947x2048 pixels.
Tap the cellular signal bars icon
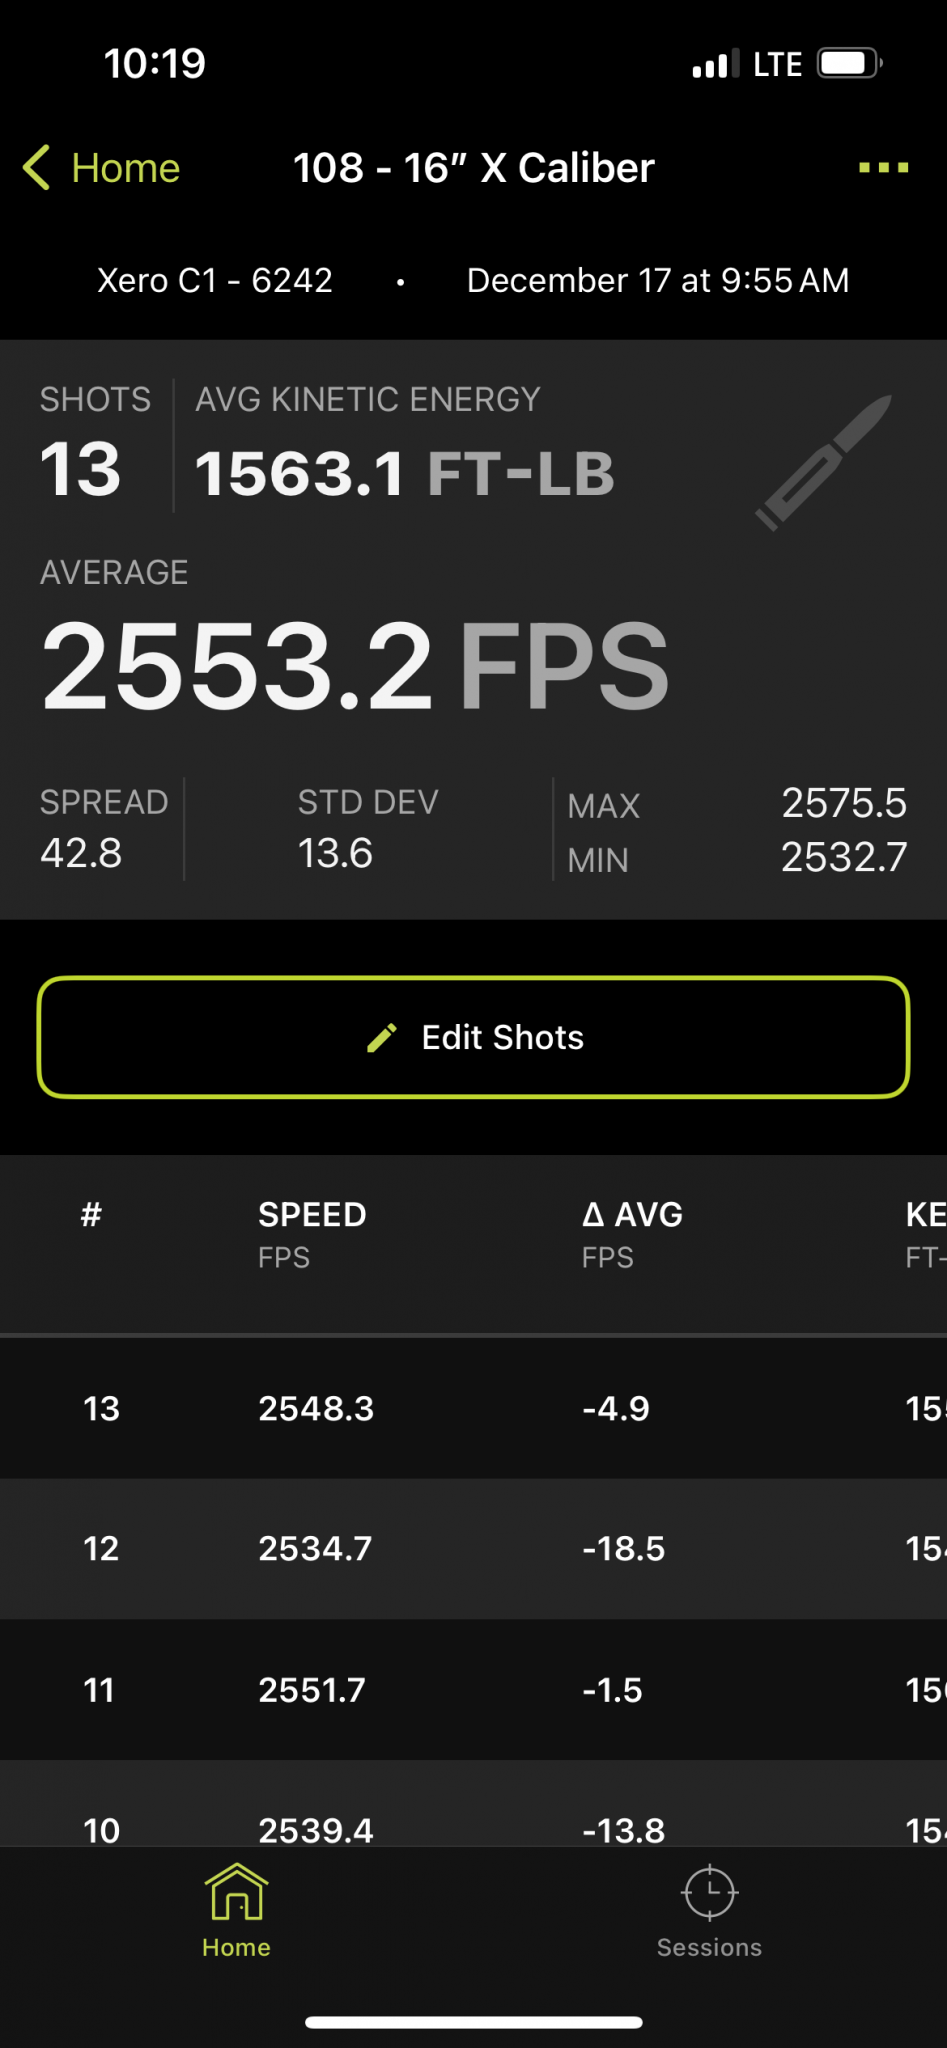pos(716,64)
